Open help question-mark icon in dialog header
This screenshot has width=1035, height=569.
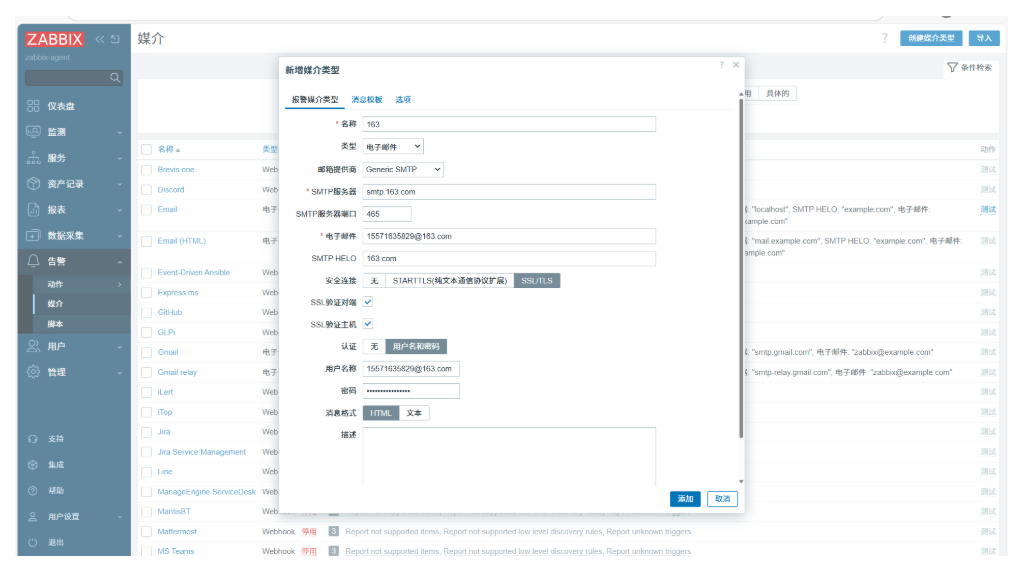(721, 65)
